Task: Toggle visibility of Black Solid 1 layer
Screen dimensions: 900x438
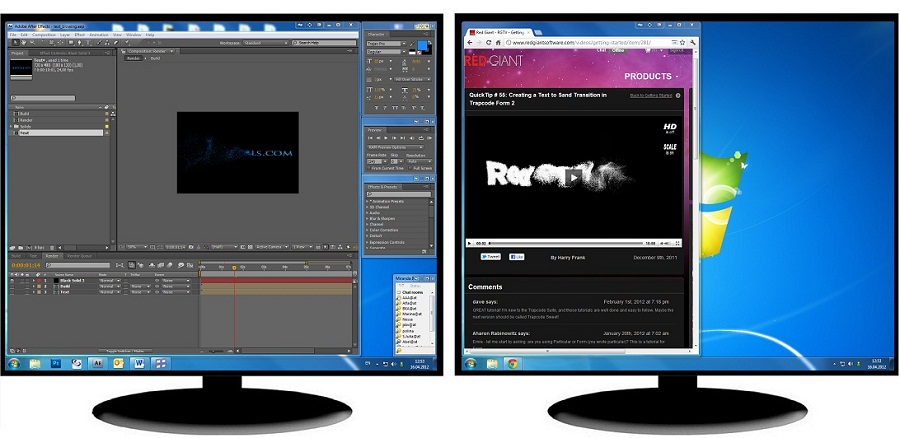Action: tap(12, 281)
